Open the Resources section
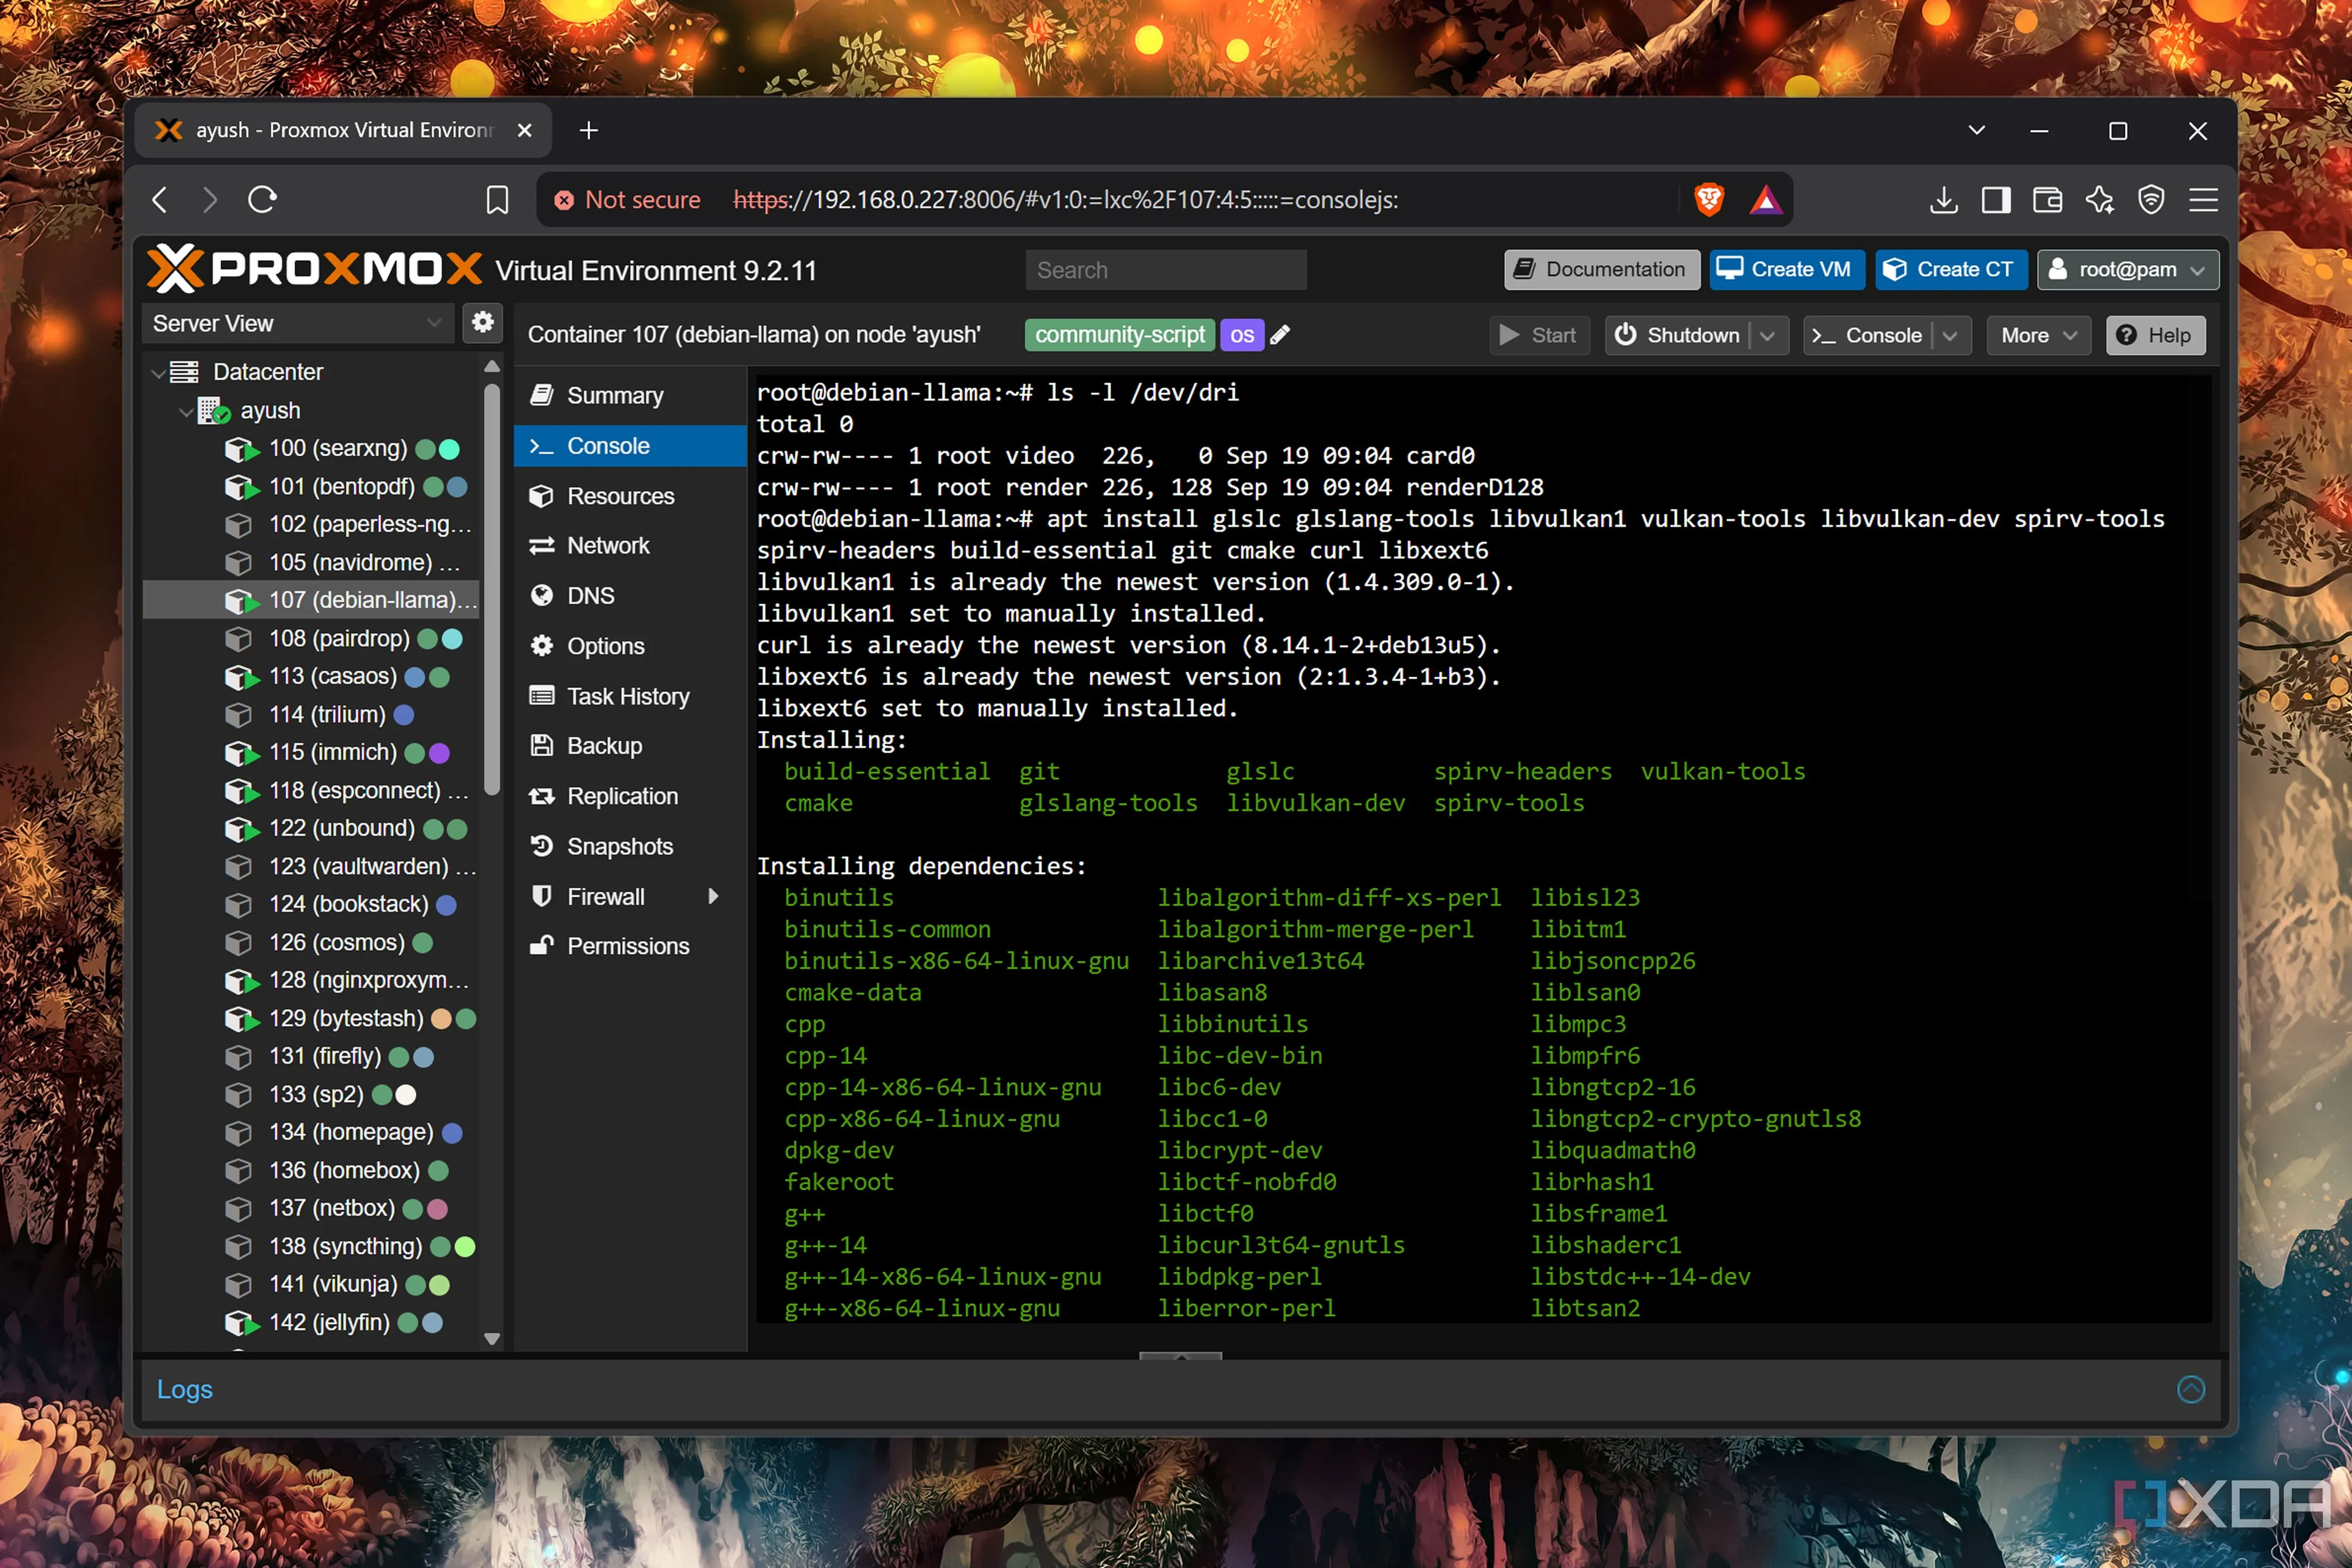The width and height of the screenshot is (2352, 1568). pos(630,496)
